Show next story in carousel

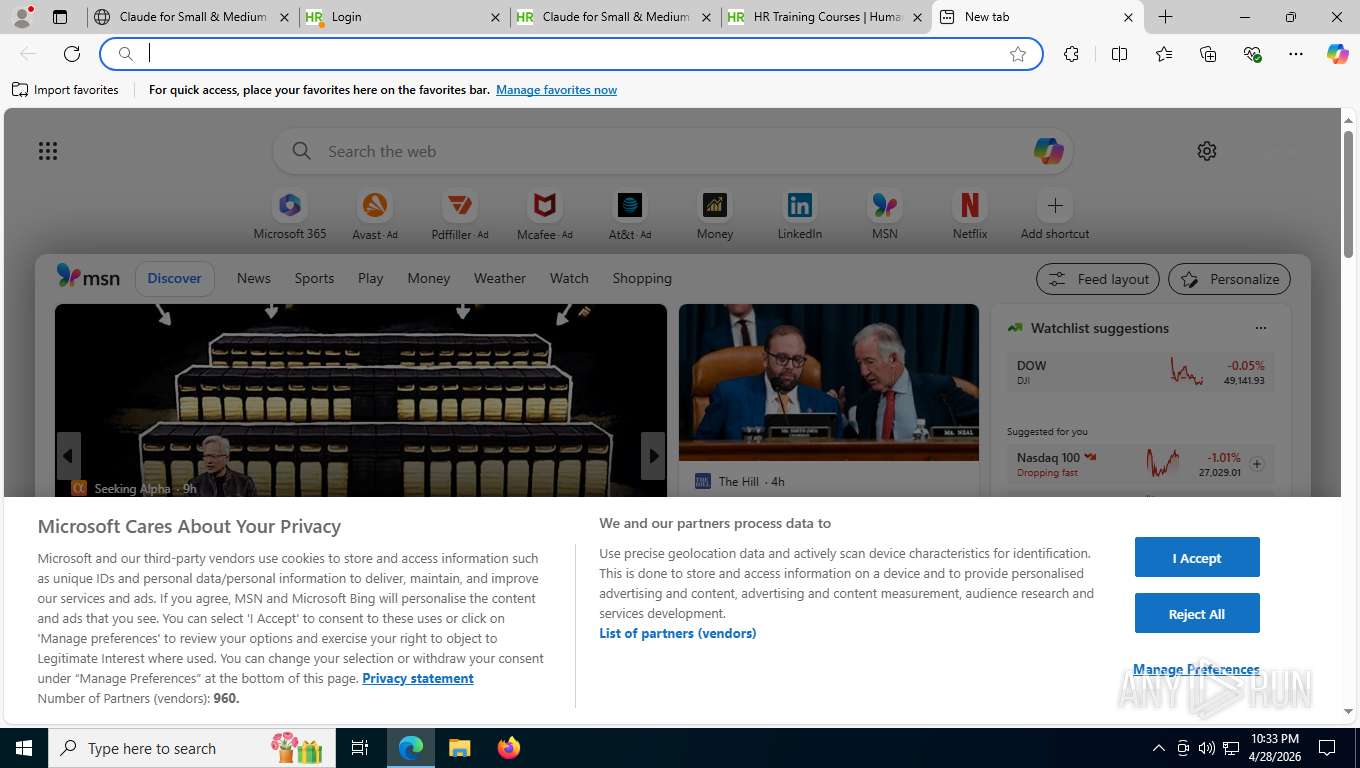653,456
